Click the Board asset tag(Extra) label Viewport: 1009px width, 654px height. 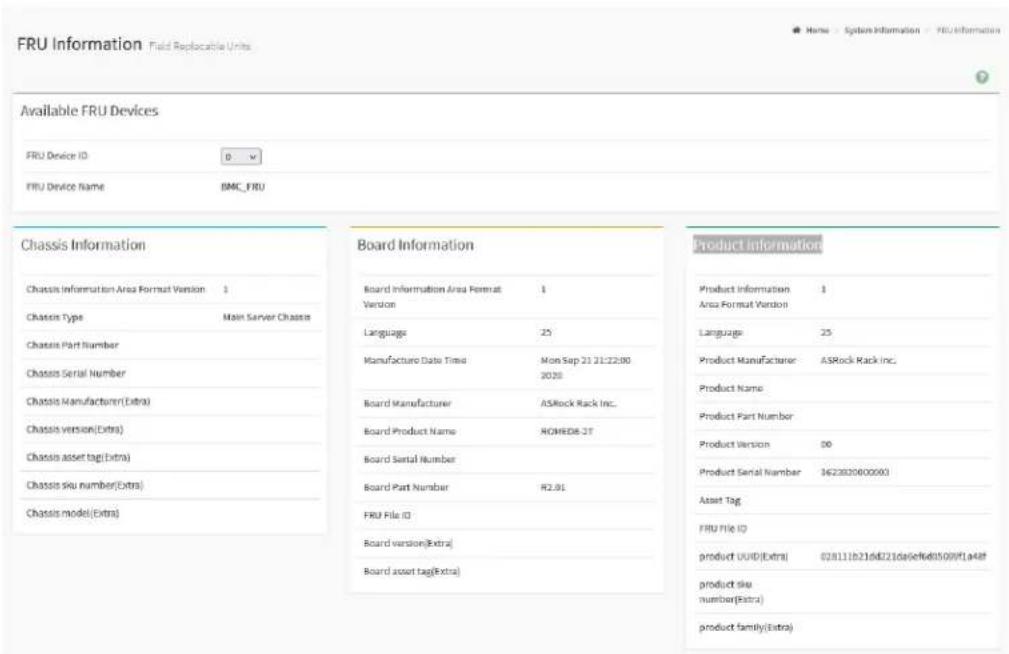(x=412, y=572)
